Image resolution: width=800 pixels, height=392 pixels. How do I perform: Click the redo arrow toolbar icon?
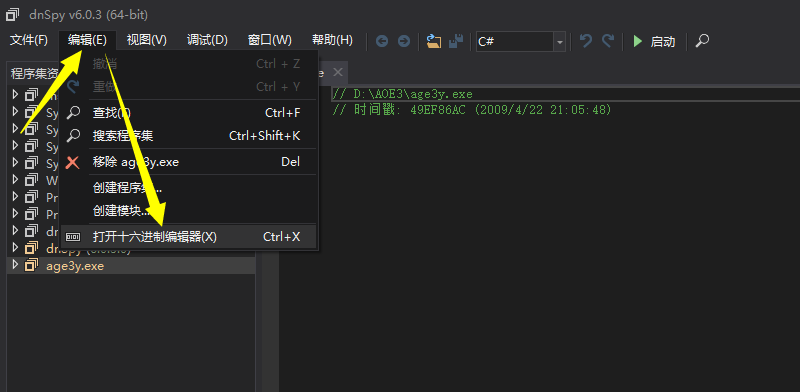pos(608,41)
